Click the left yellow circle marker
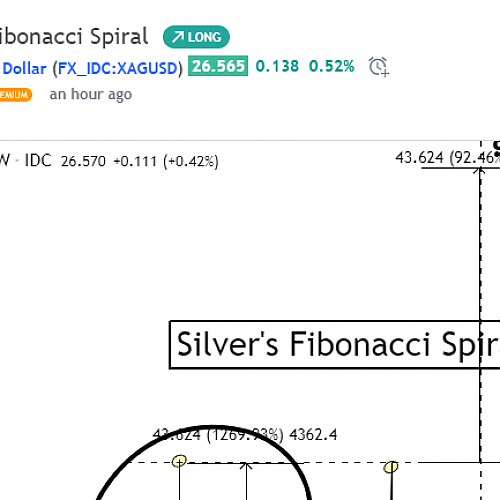This screenshot has width=500, height=500. pos(179,461)
